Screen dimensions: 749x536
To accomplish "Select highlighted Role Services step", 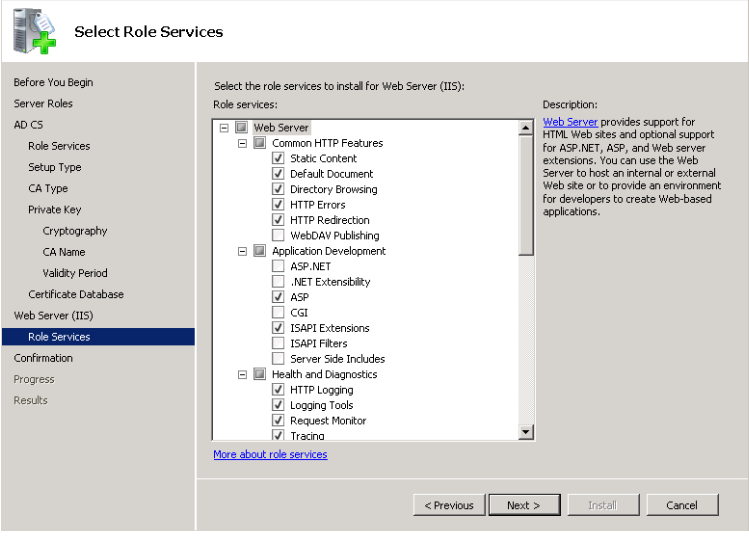I will click(98, 336).
